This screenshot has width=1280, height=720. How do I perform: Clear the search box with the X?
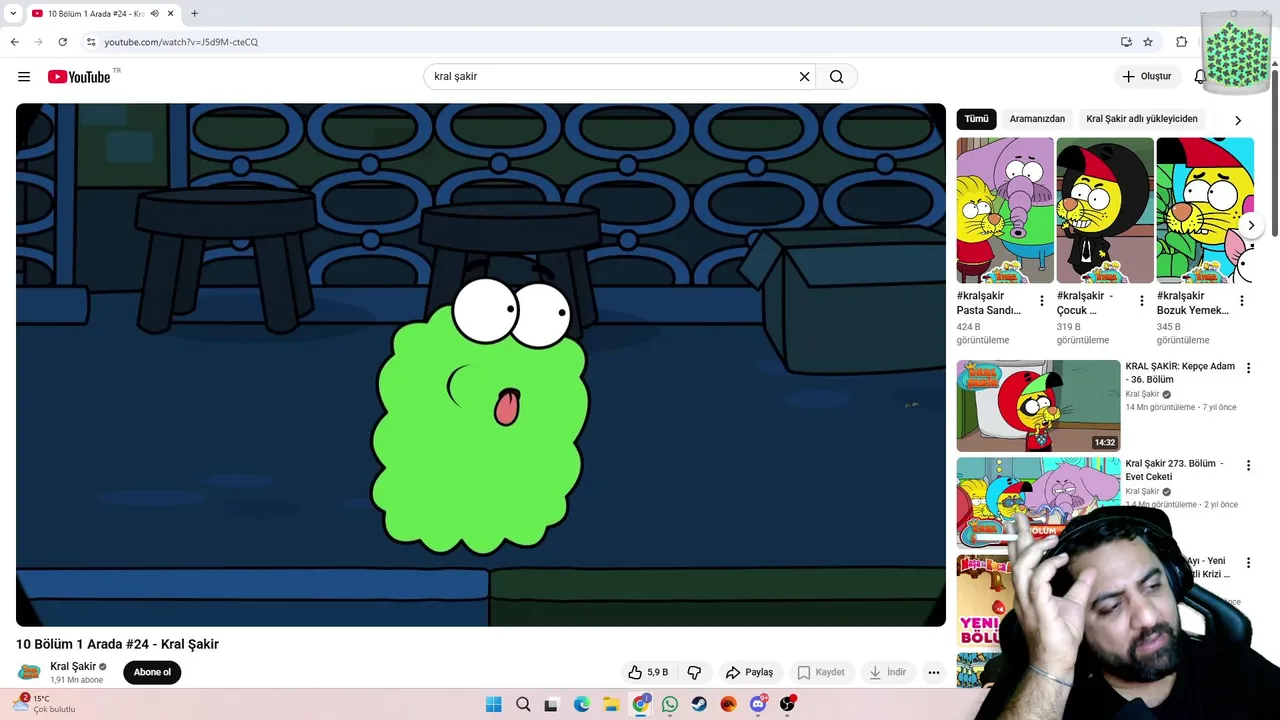(x=804, y=77)
